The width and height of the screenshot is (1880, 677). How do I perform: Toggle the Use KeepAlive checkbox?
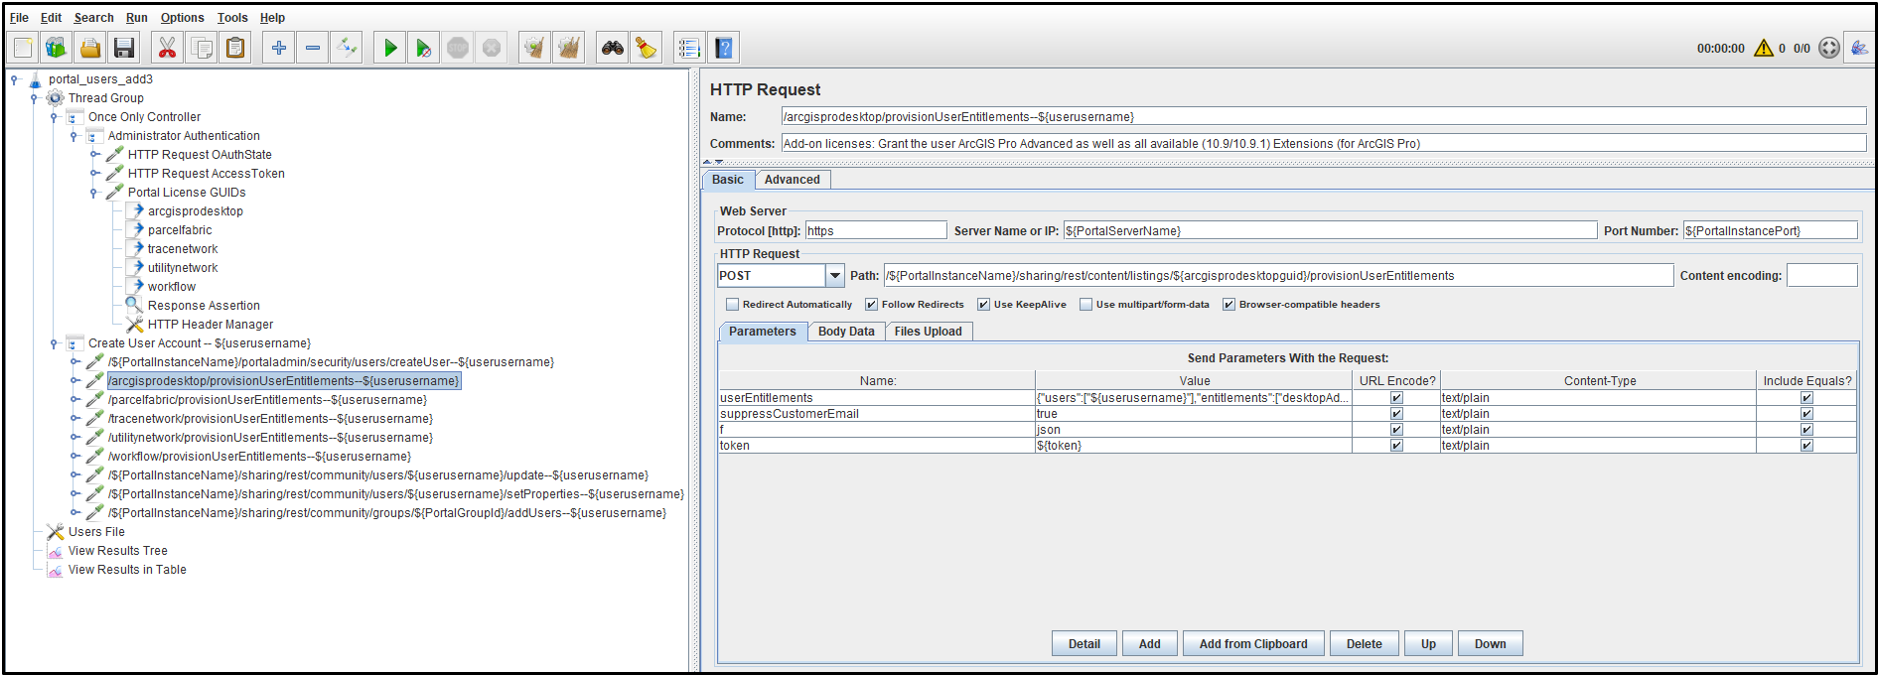click(983, 305)
